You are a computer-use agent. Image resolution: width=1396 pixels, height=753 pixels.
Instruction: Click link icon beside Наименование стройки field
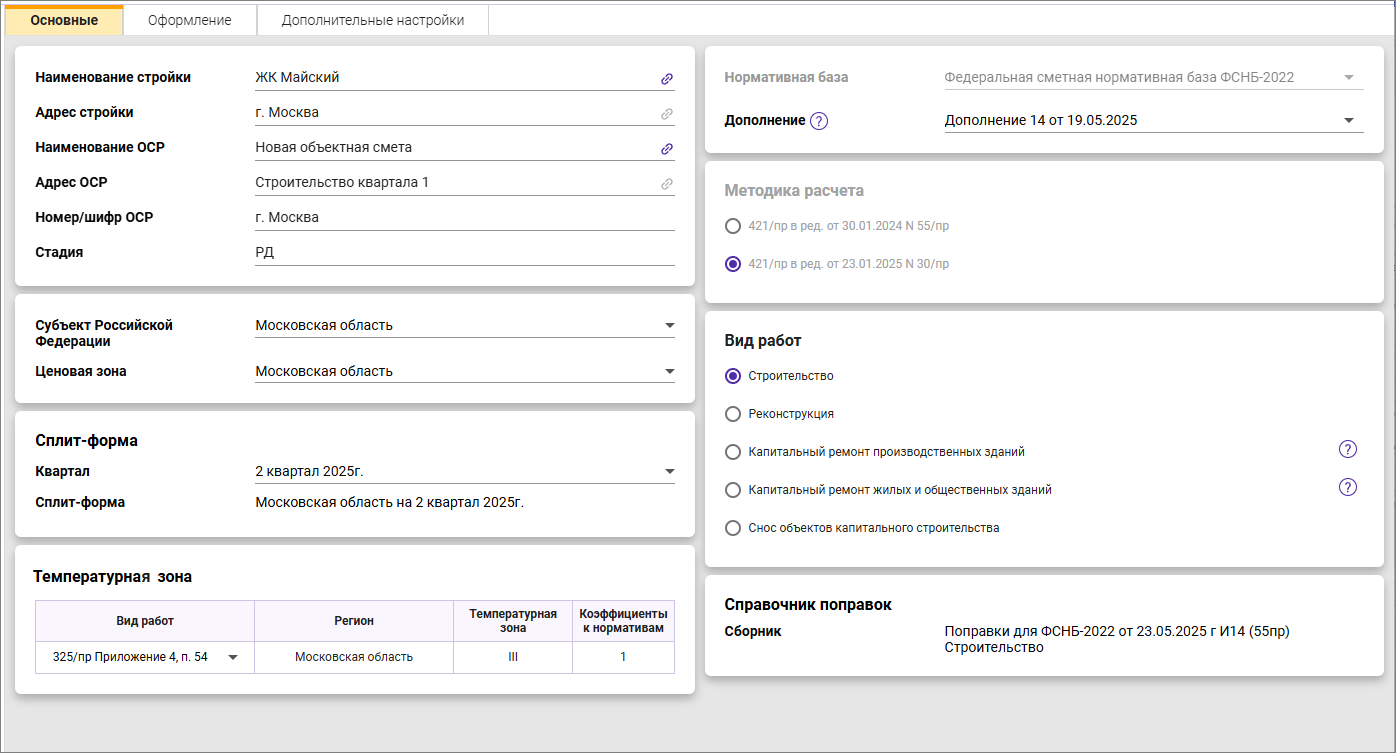pos(666,79)
